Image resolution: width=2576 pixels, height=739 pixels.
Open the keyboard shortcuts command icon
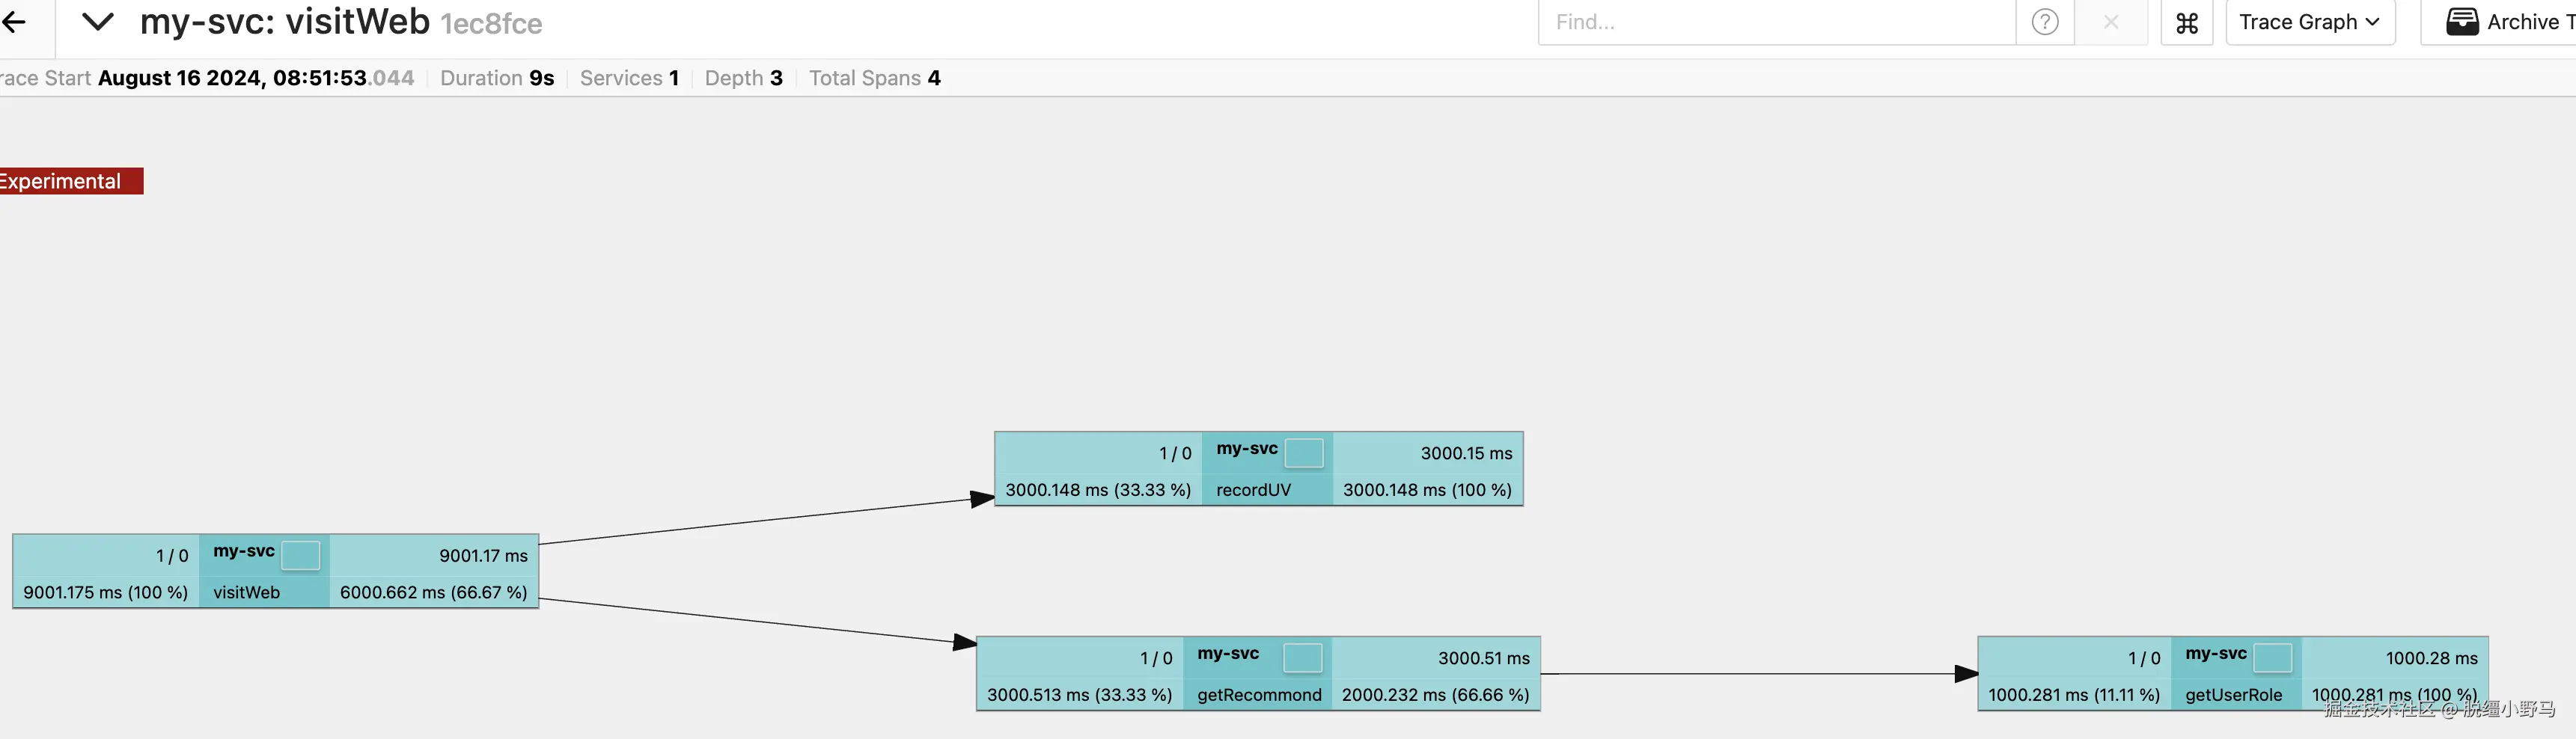tap(2187, 22)
